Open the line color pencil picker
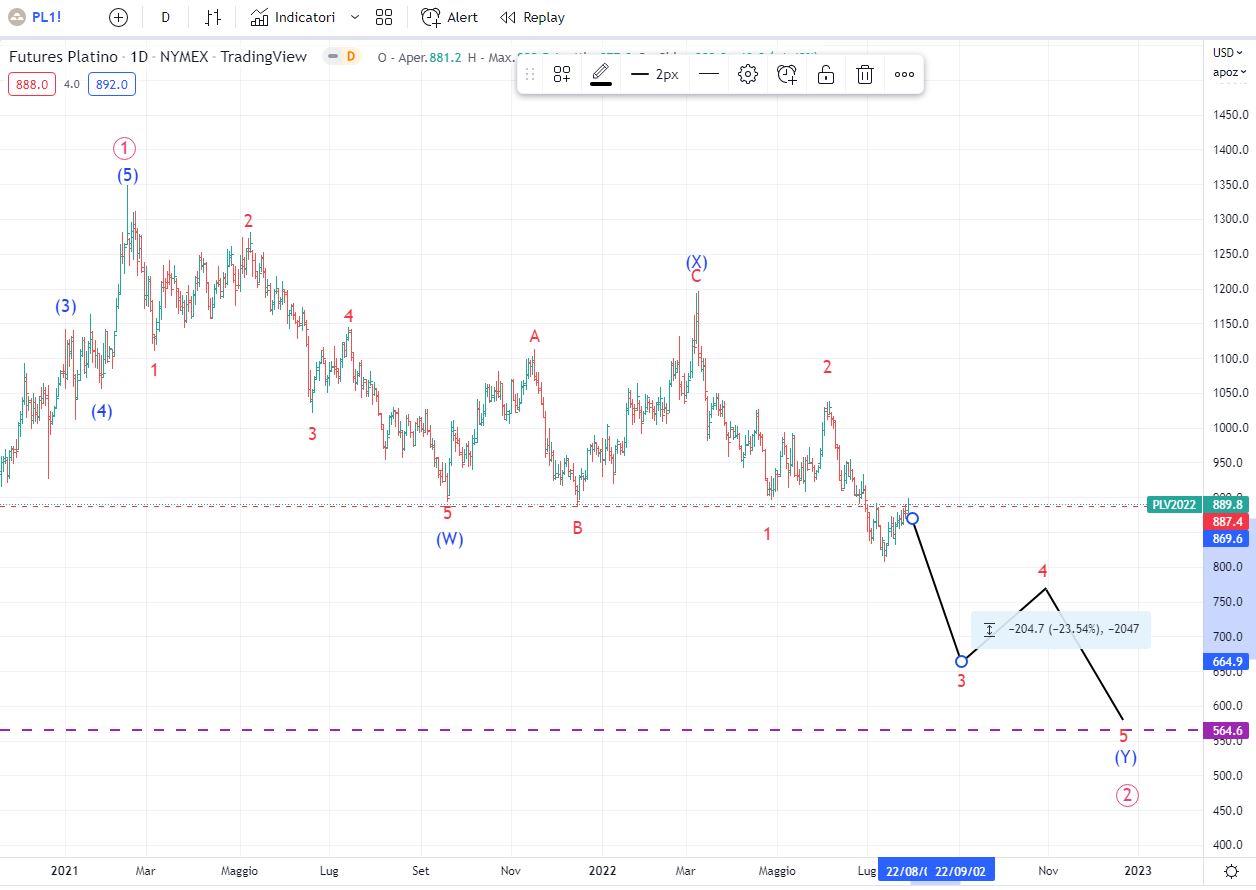Image resolution: width=1256 pixels, height=890 pixels. click(x=601, y=74)
